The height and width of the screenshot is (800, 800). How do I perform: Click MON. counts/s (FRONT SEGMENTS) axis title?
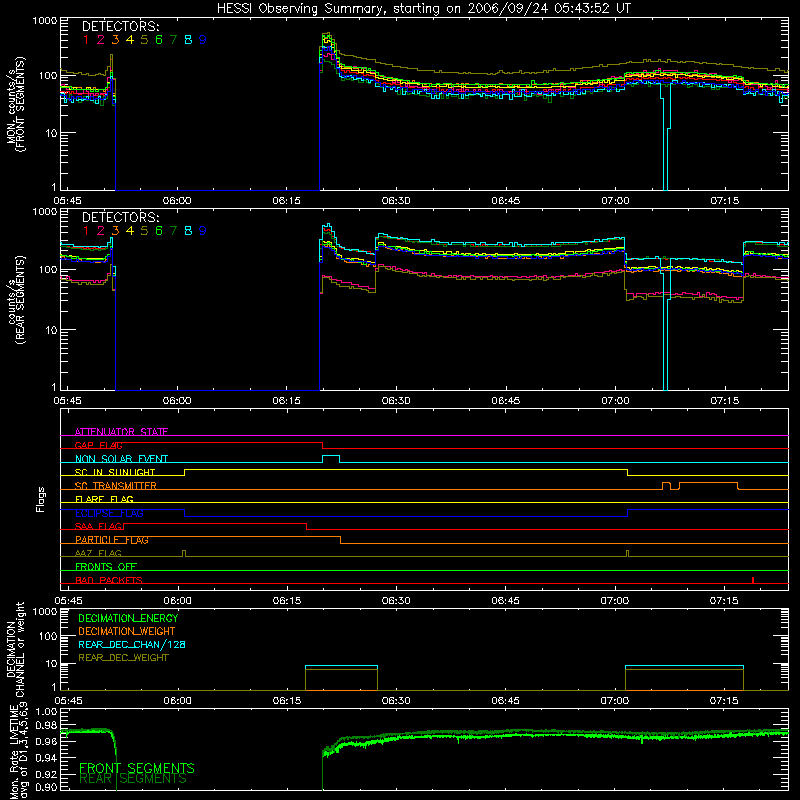point(16,104)
